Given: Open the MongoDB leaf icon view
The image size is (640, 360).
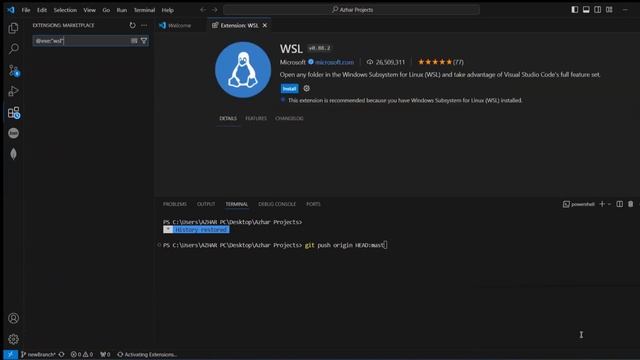Looking at the screenshot, I should coord(13,154).
